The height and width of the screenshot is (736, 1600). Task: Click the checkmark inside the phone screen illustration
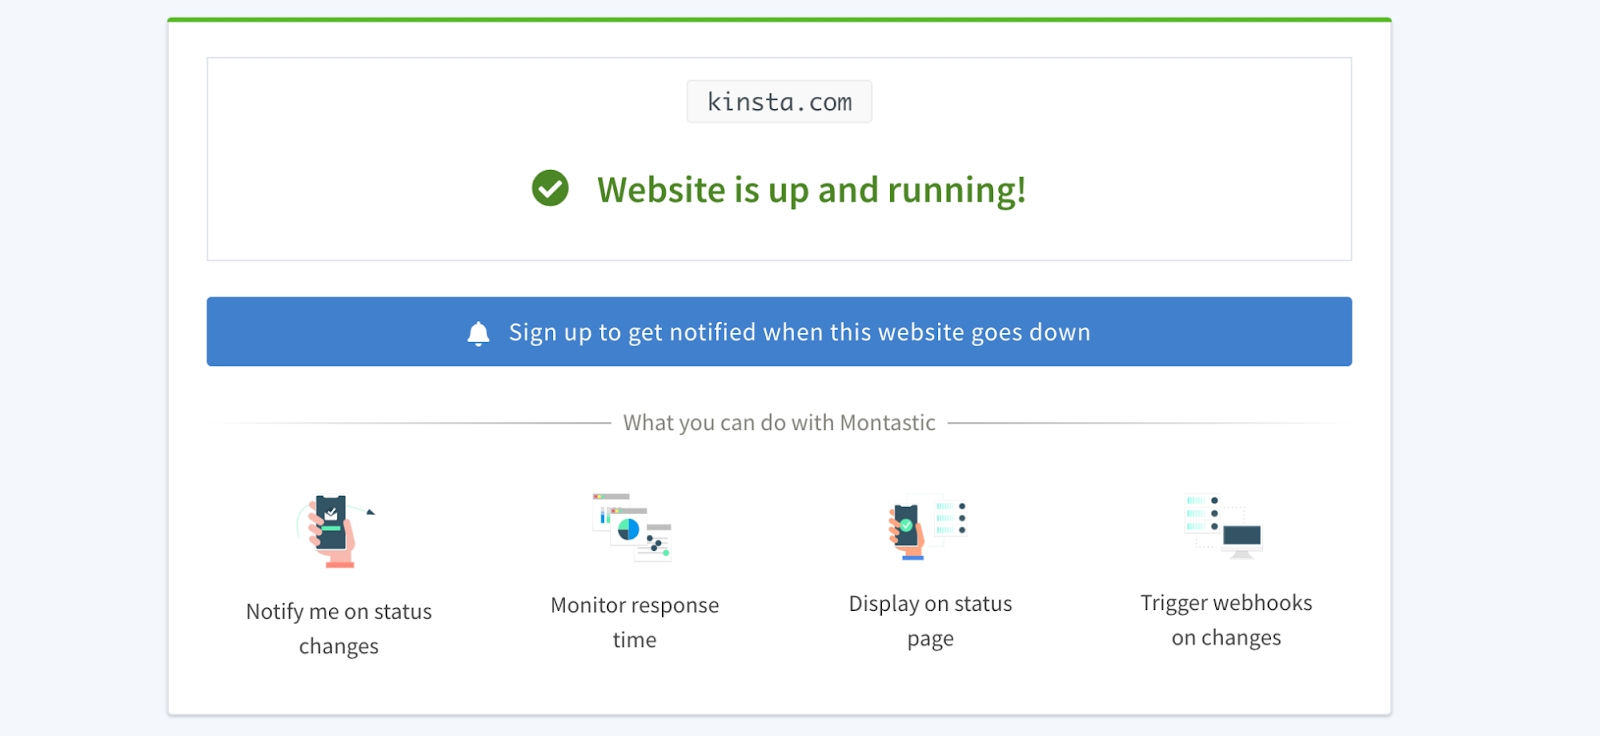[330, 513]
